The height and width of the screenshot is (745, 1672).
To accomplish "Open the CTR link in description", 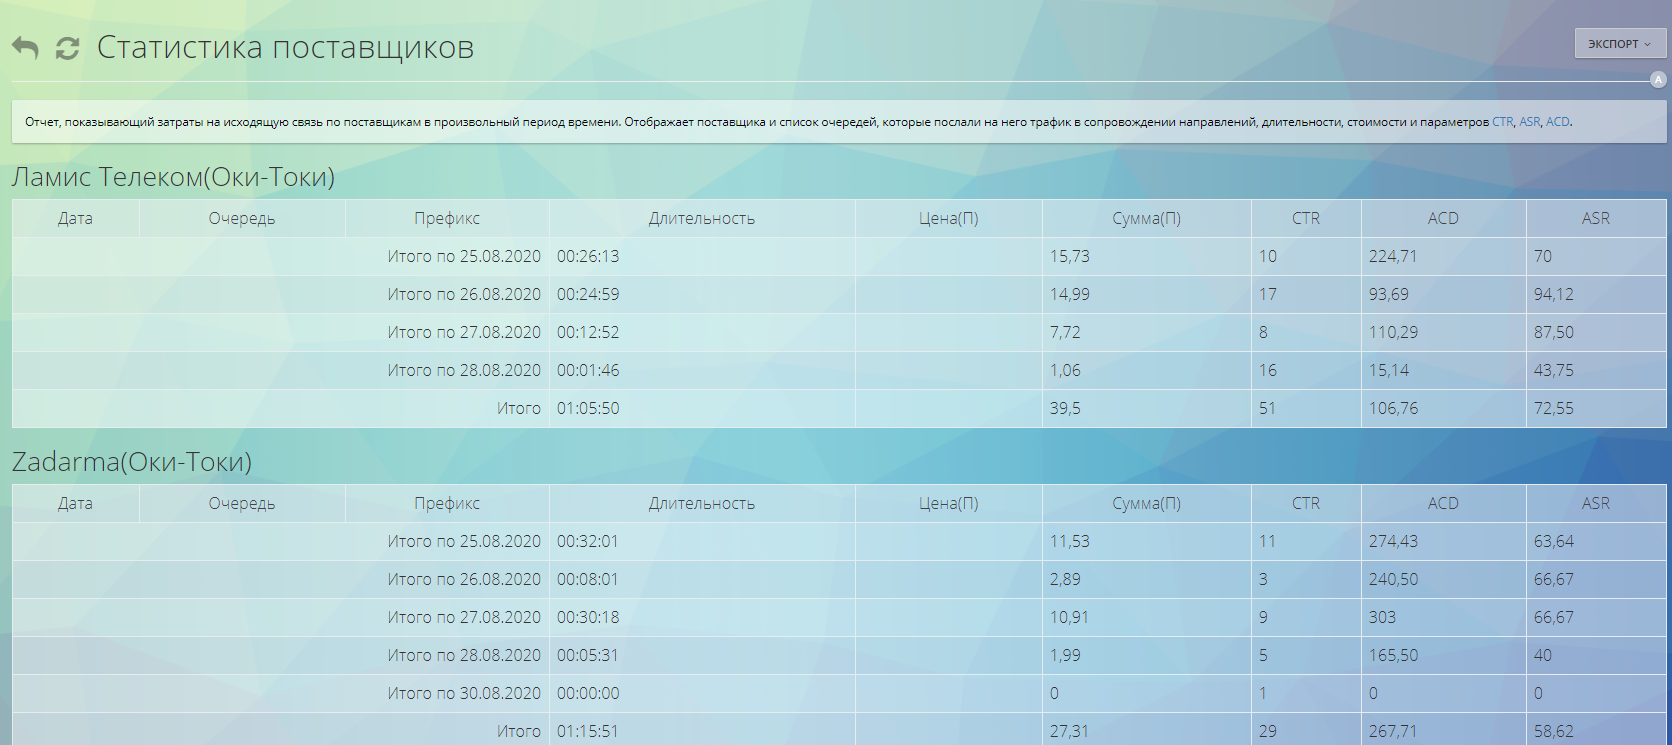I will coord(1502,122).
